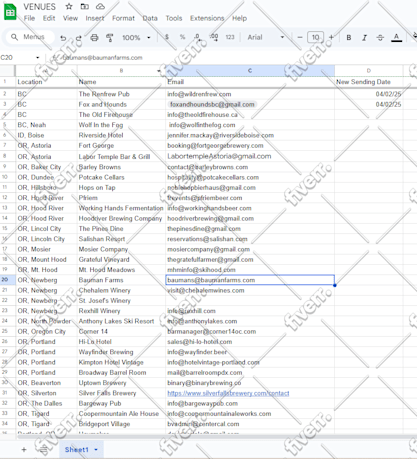Viewport: 417px width, 459px height.
Task: Click the New Sending Date header cell
Action: (368, 82)
